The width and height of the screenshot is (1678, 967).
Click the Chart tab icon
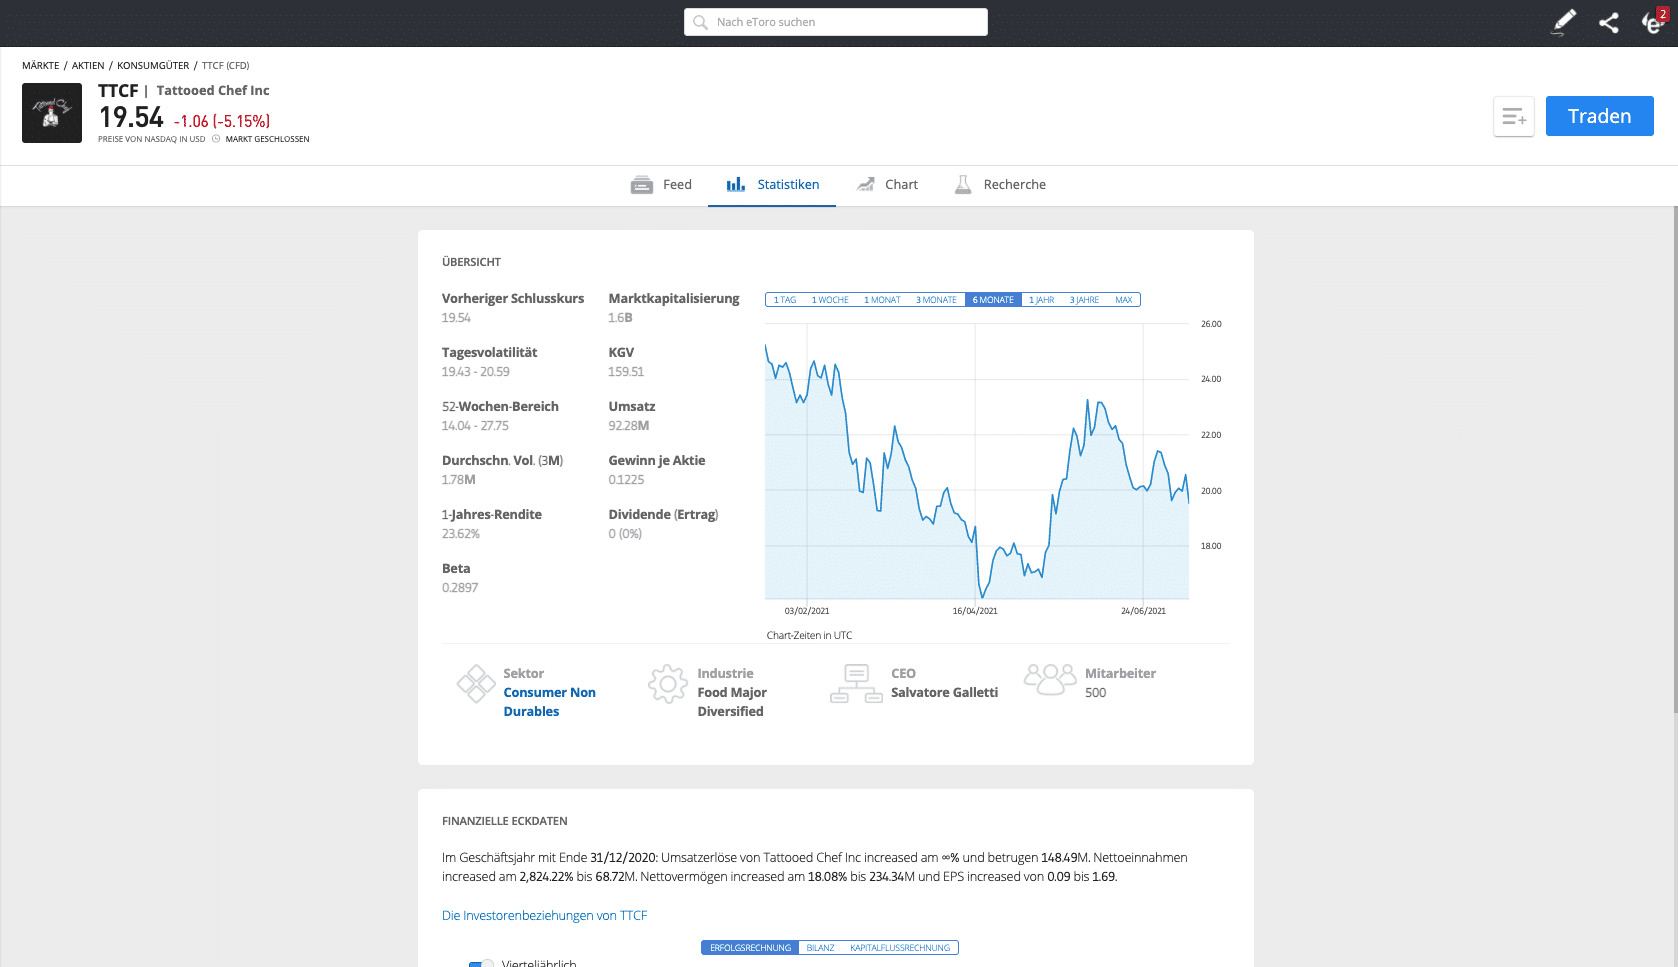point(866,184)
